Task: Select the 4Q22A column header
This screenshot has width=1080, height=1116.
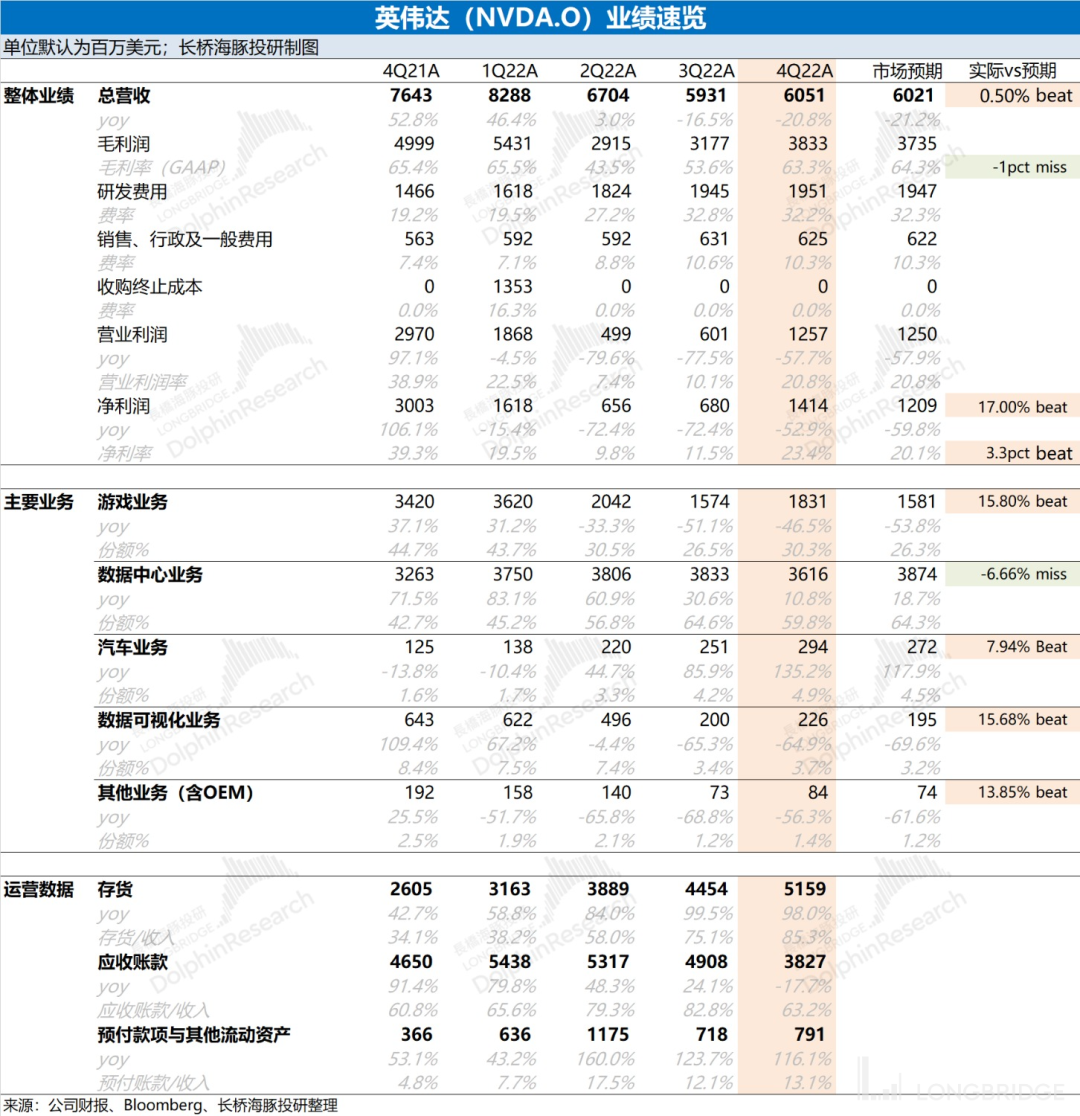Action: [804, 71]
